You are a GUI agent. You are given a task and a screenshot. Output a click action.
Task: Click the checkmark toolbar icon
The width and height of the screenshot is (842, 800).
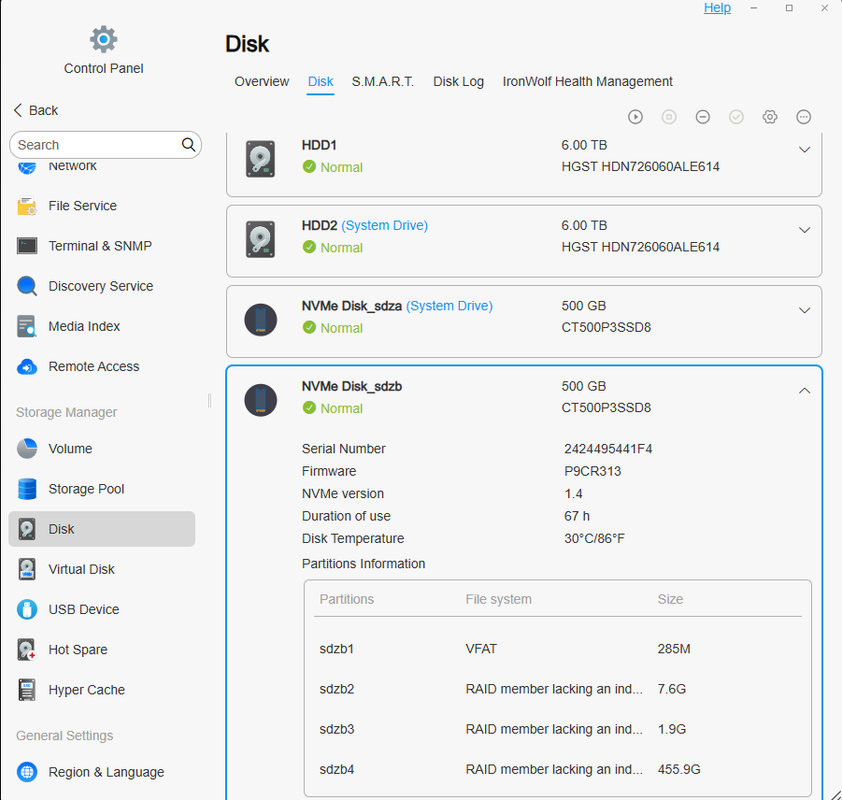(x=736, y=117)
